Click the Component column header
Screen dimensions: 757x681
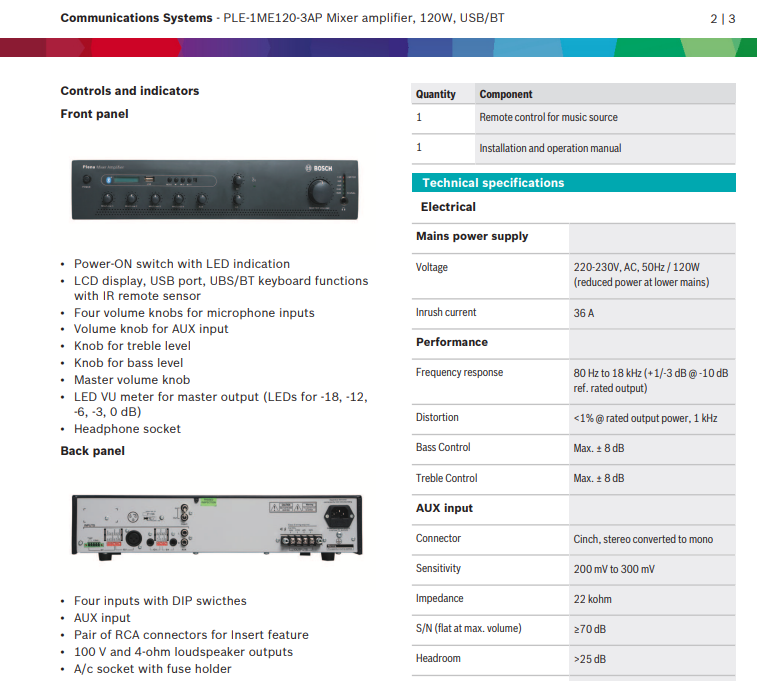click(x=506, y=94)
